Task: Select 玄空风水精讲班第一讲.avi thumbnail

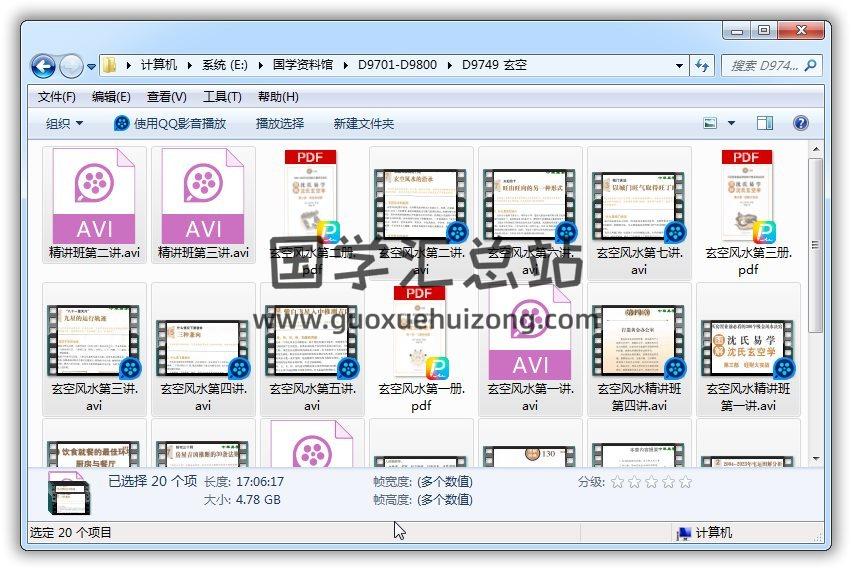Action: 748,349
